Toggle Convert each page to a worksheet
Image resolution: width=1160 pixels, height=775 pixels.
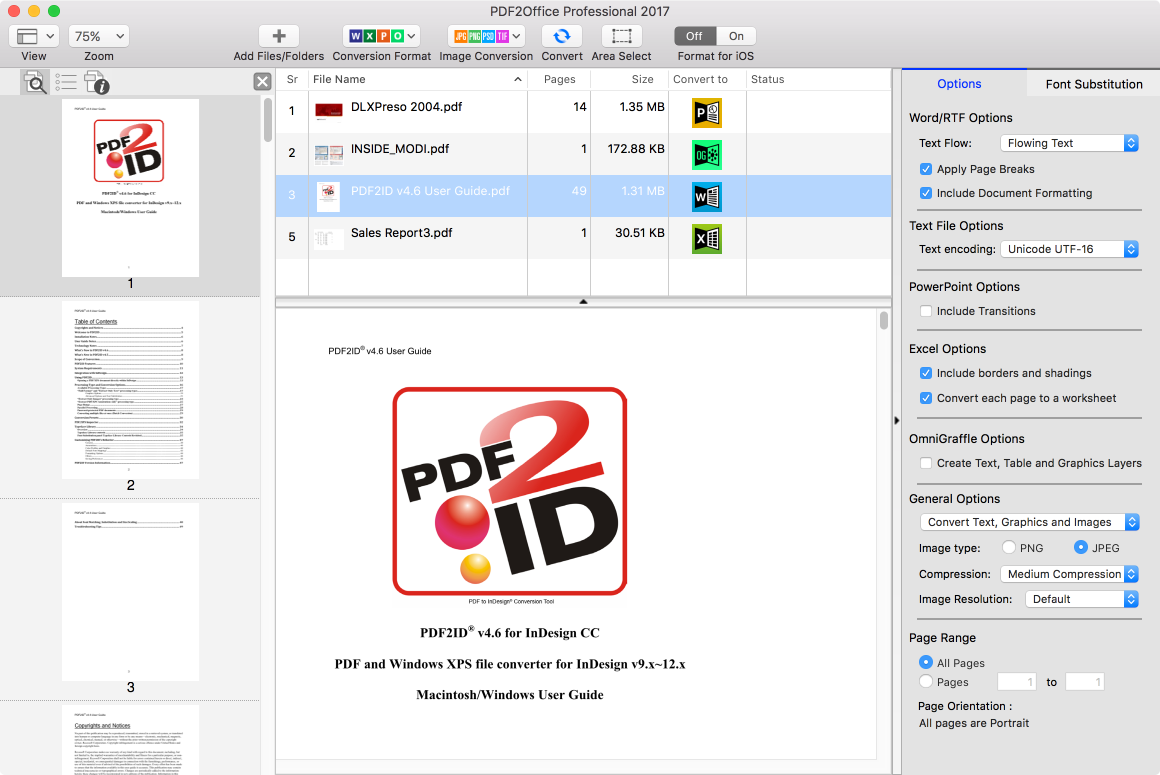[x=925, y=398]
